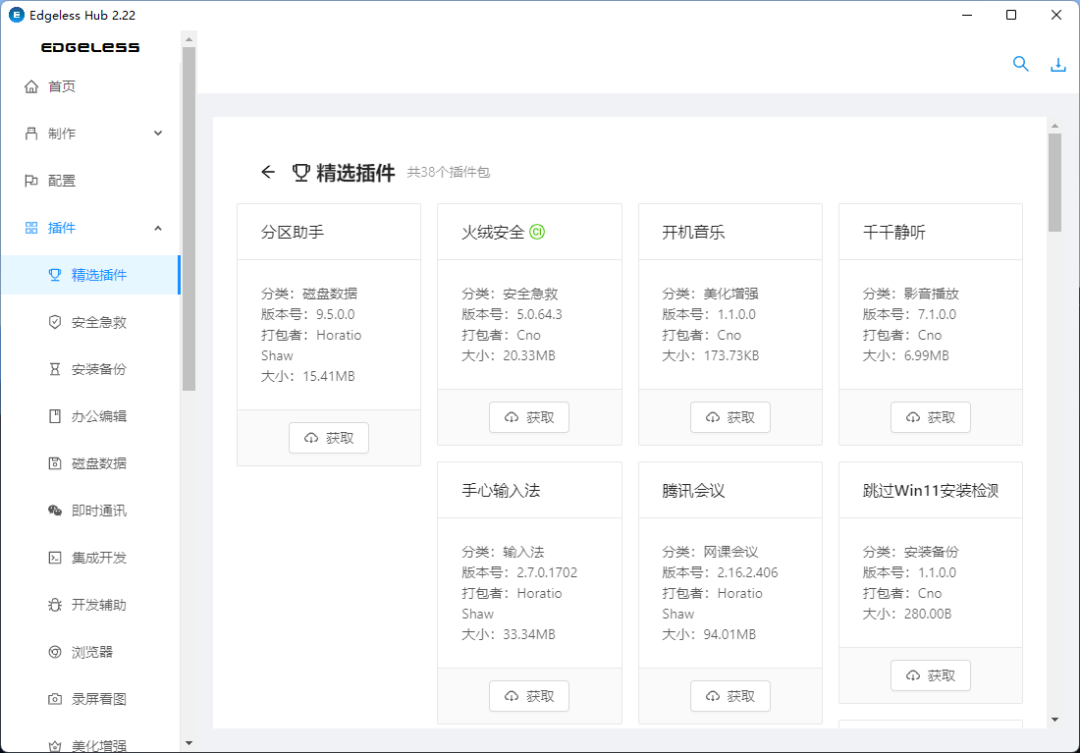
Task: Open the 浏览器 category
Action: click(92, 652)
